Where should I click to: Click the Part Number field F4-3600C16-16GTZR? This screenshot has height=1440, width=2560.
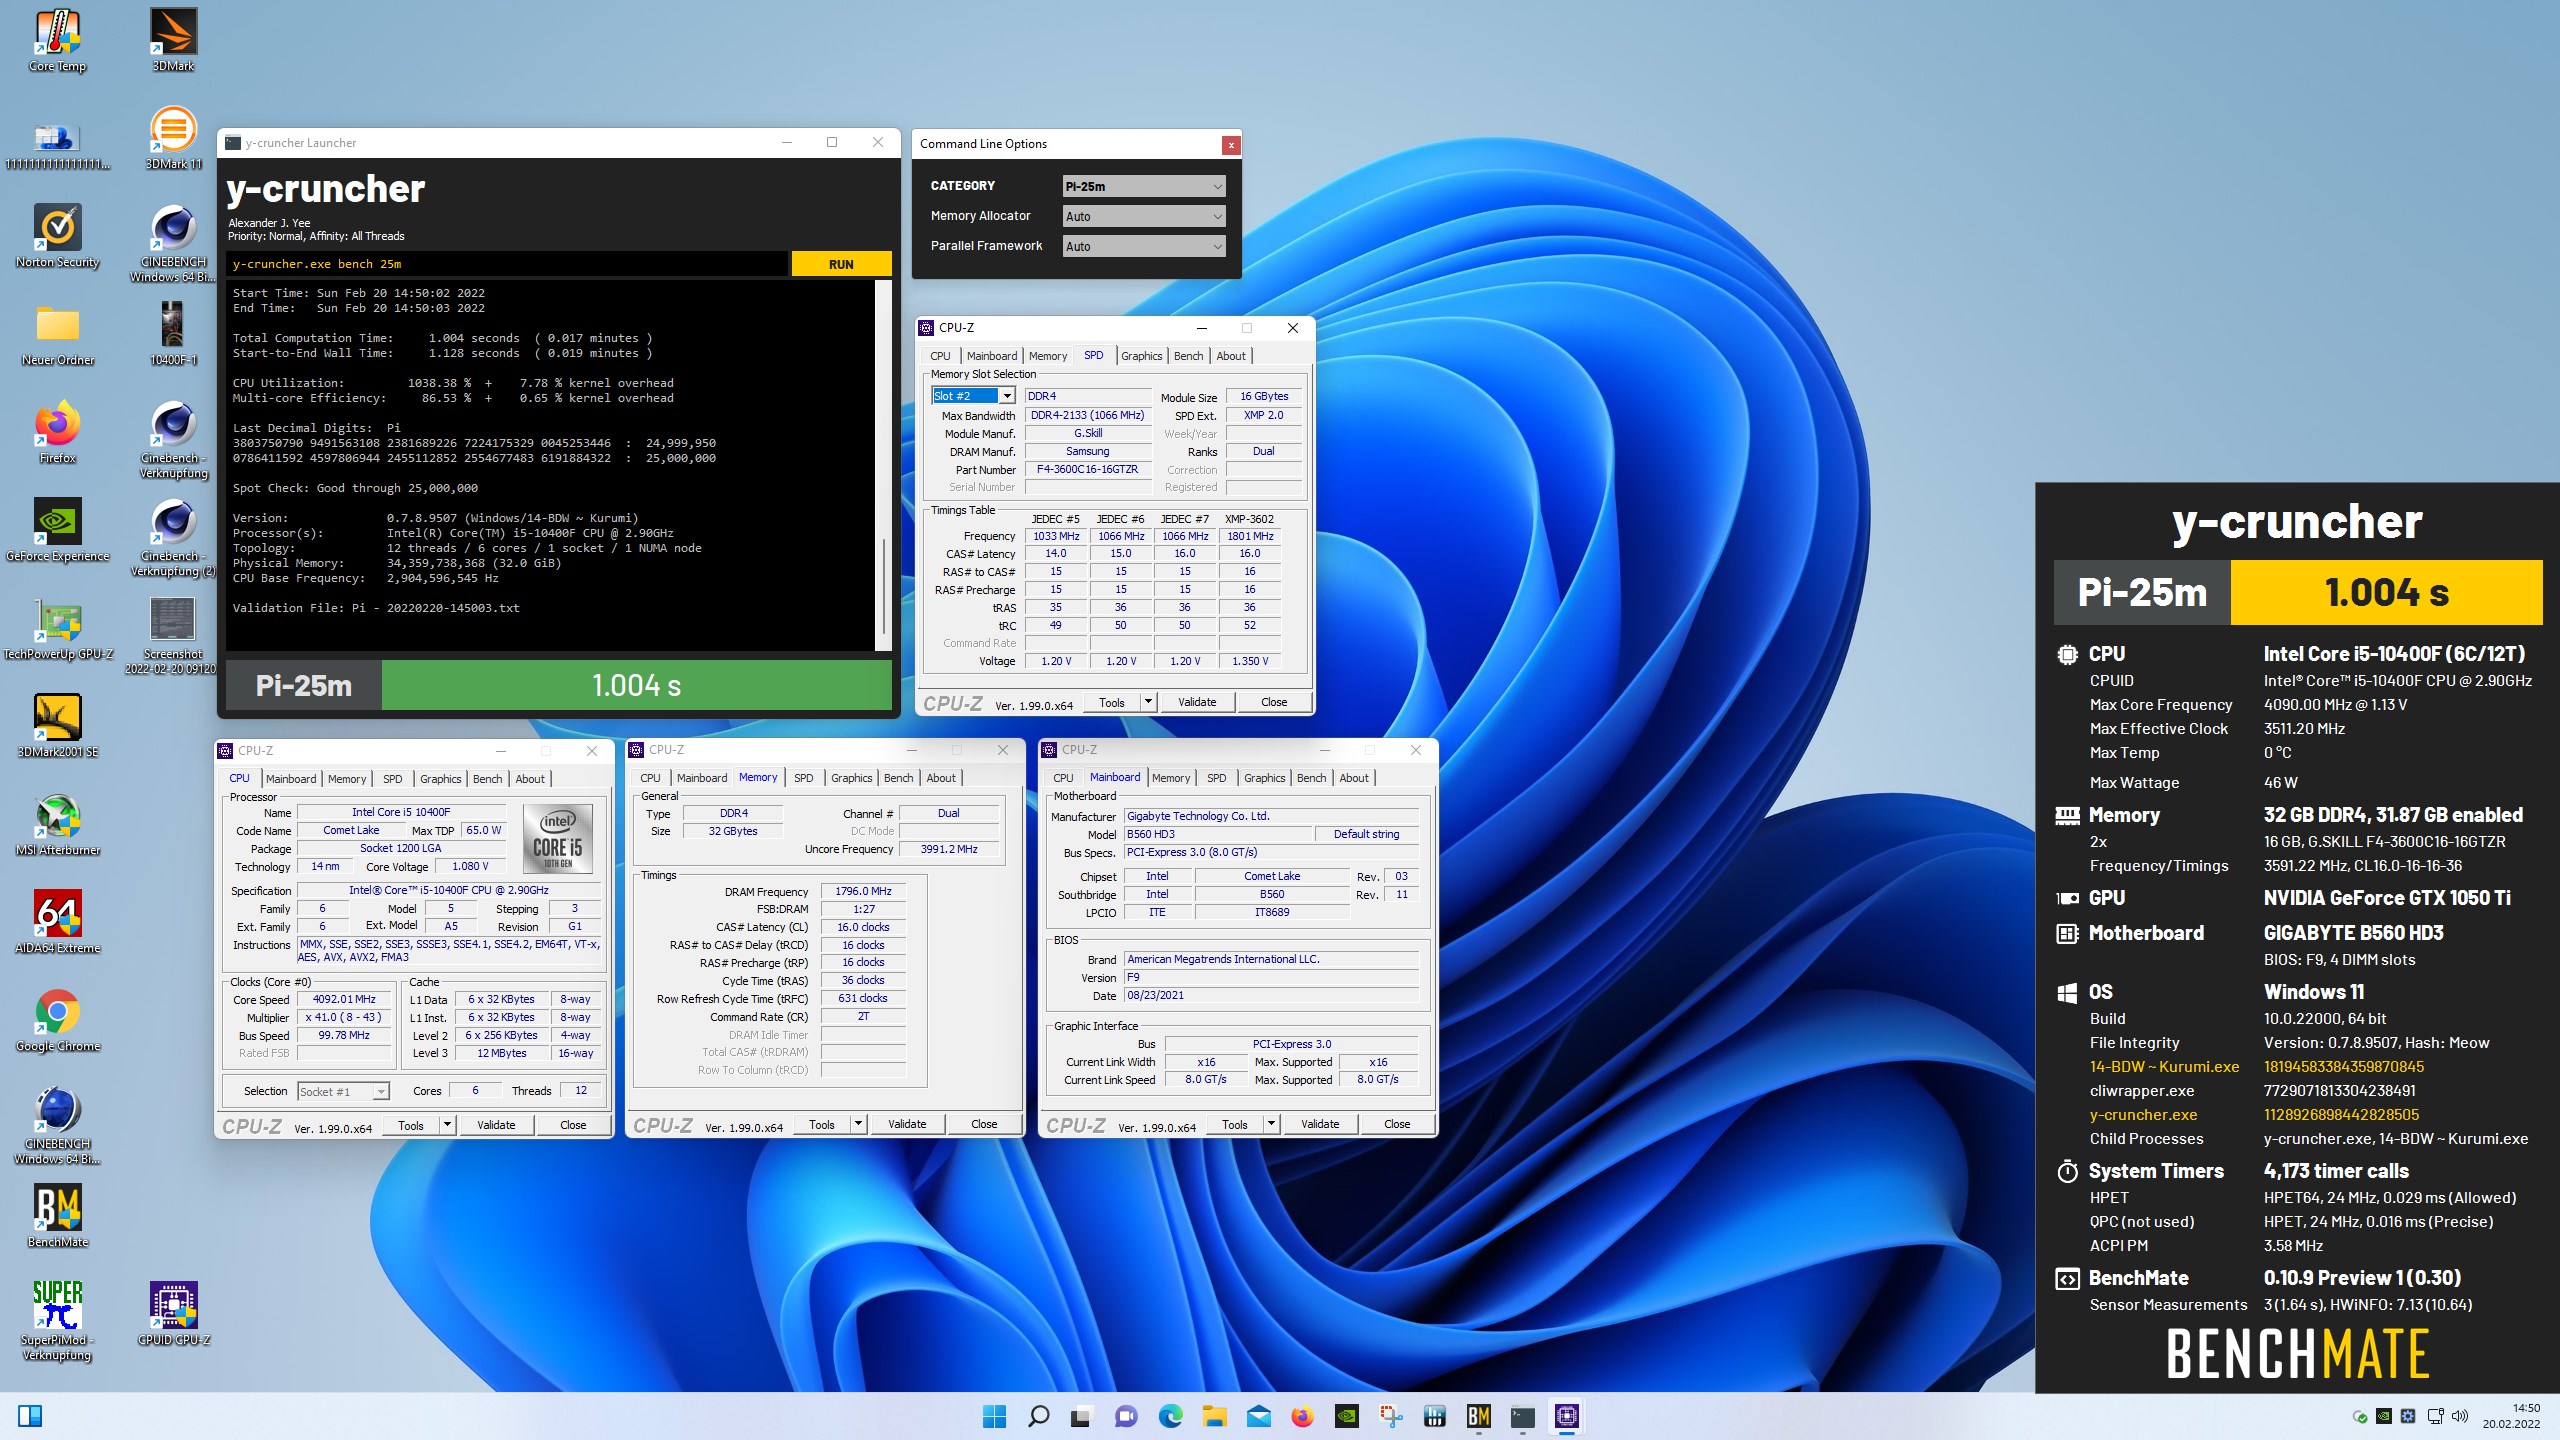pos(1087,469)
